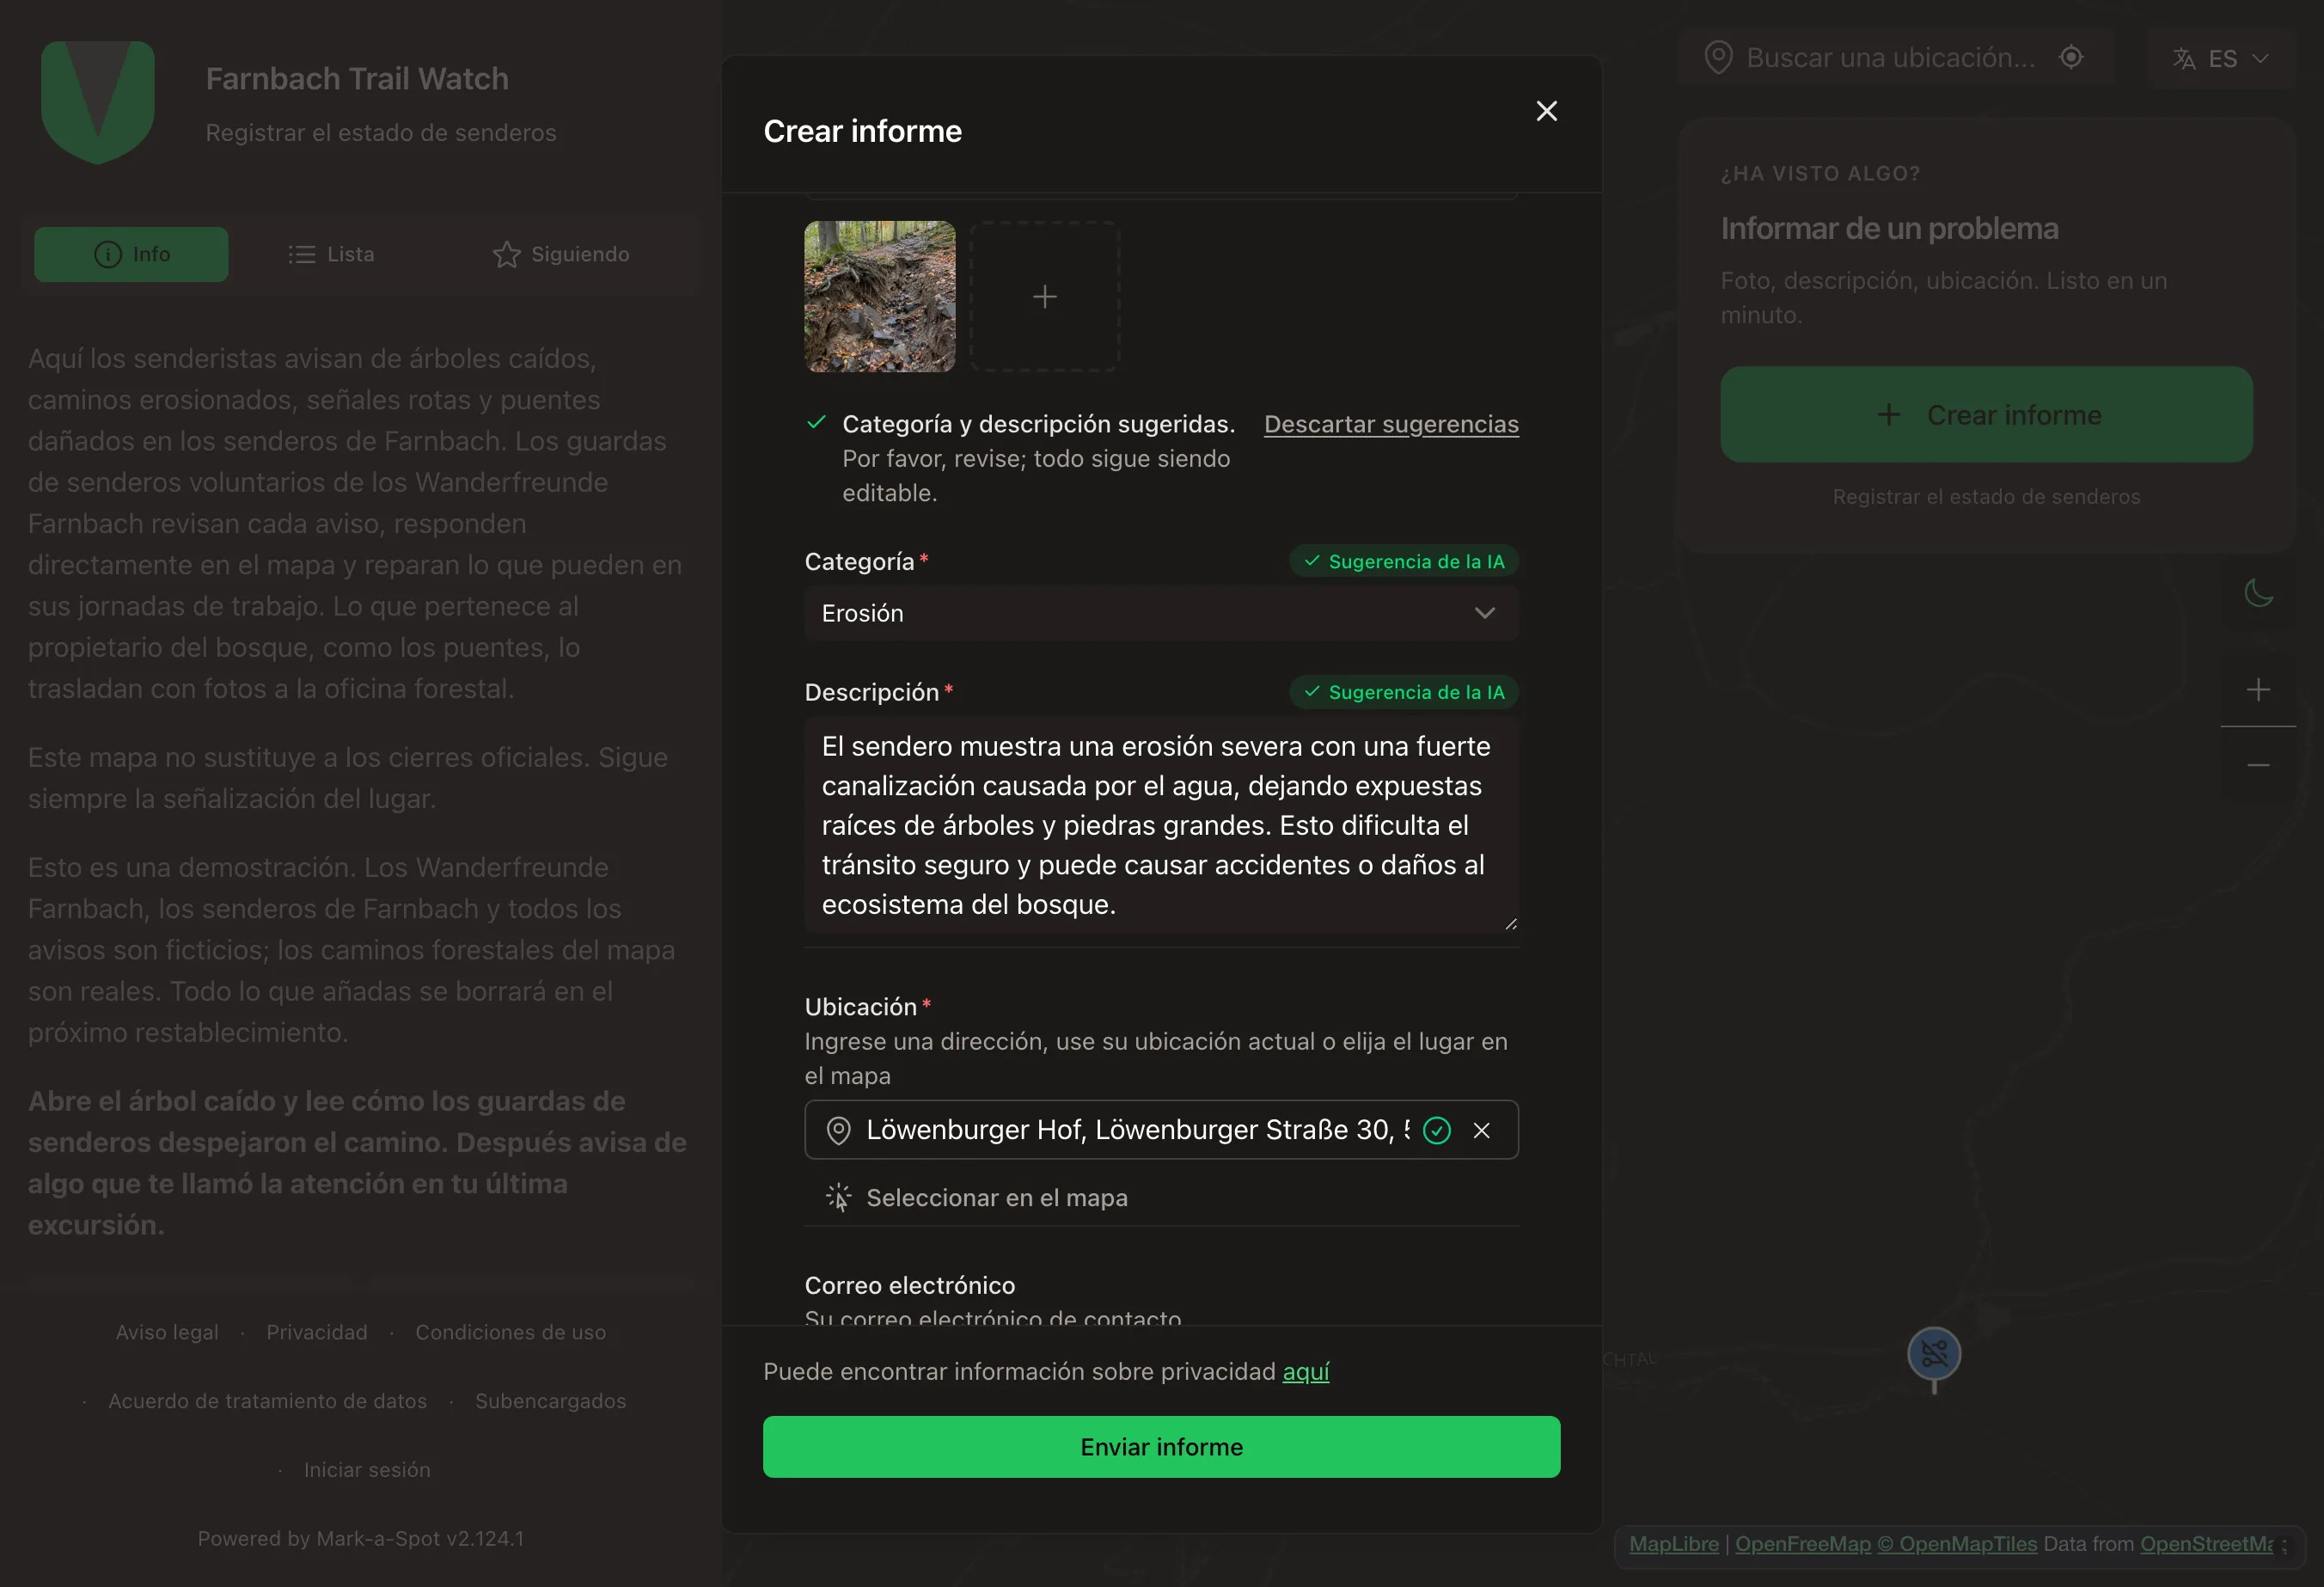
Task: Clear the Löwenburger Hof address with X
Action: tap(1481, 1130)
